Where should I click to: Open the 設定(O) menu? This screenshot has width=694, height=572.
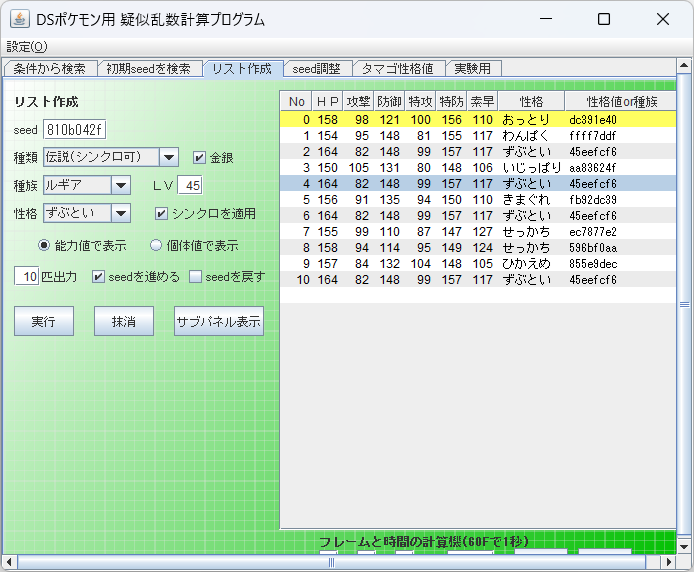pos(27,46)
